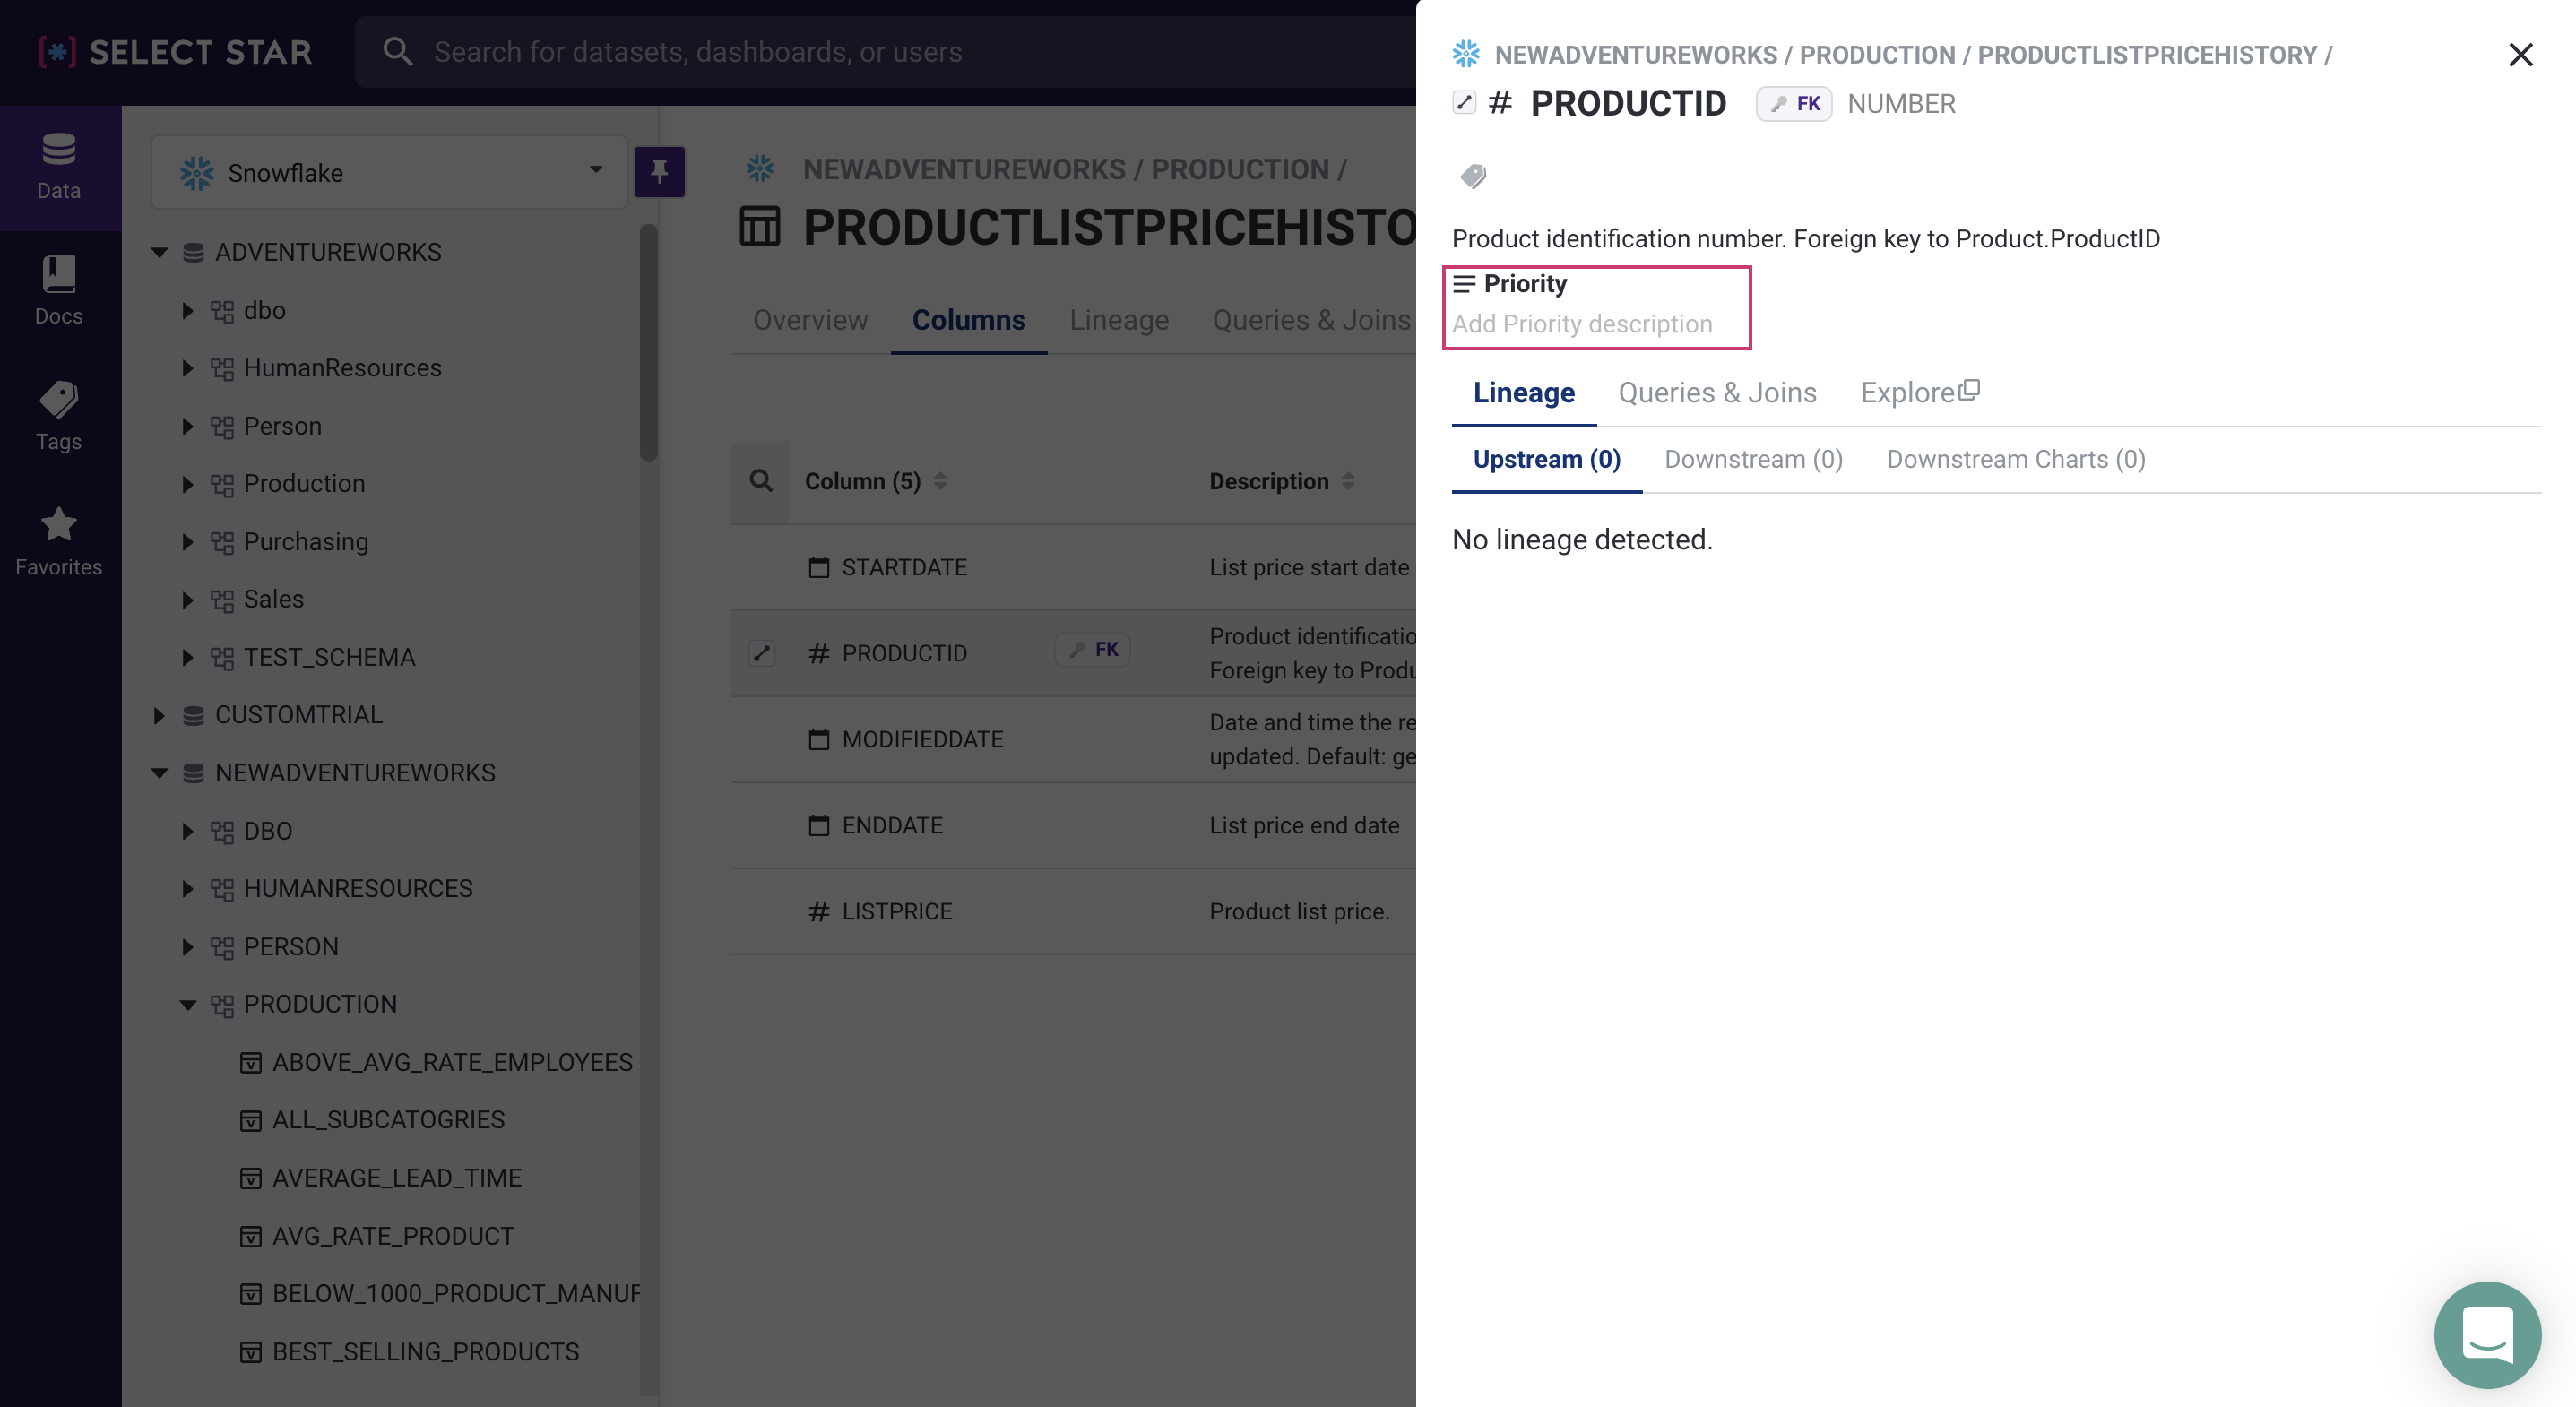Select the MODIFIEDDATE column row
The height and width of the screenshot is (1407, 2576).
[1073, 739]
